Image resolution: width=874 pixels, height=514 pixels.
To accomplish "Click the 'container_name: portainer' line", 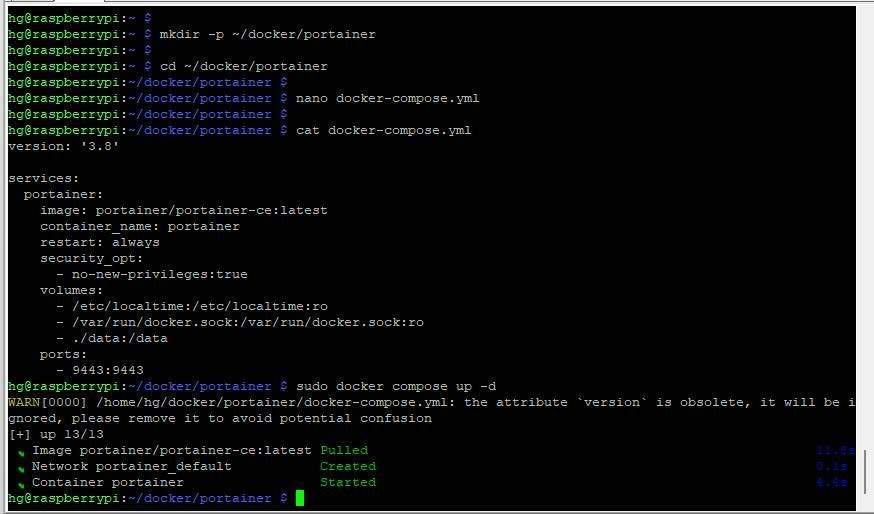I will pyautogui.click(x=140, y=227).
